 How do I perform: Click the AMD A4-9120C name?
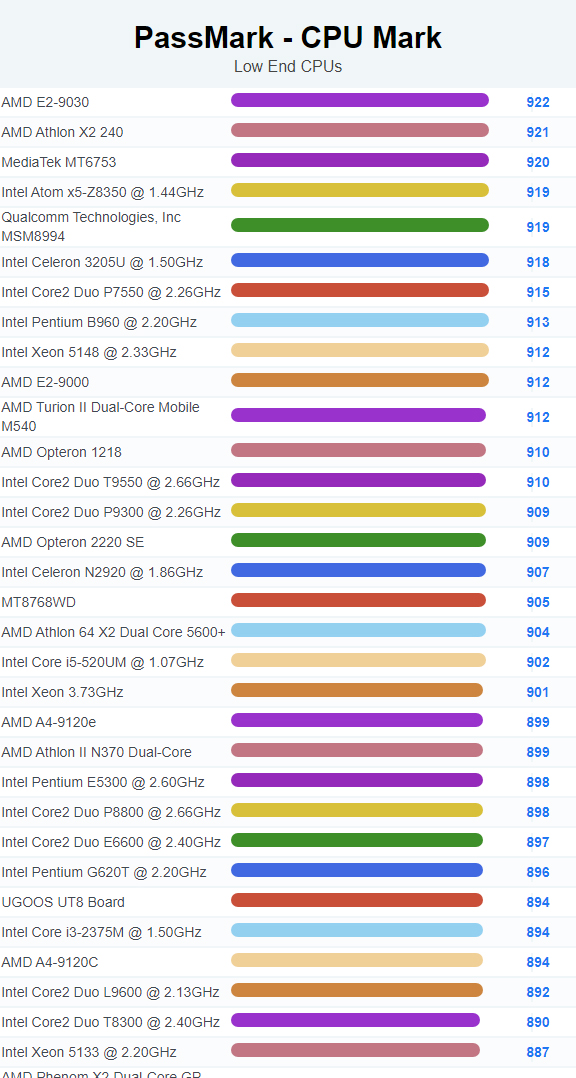(49, 962)
